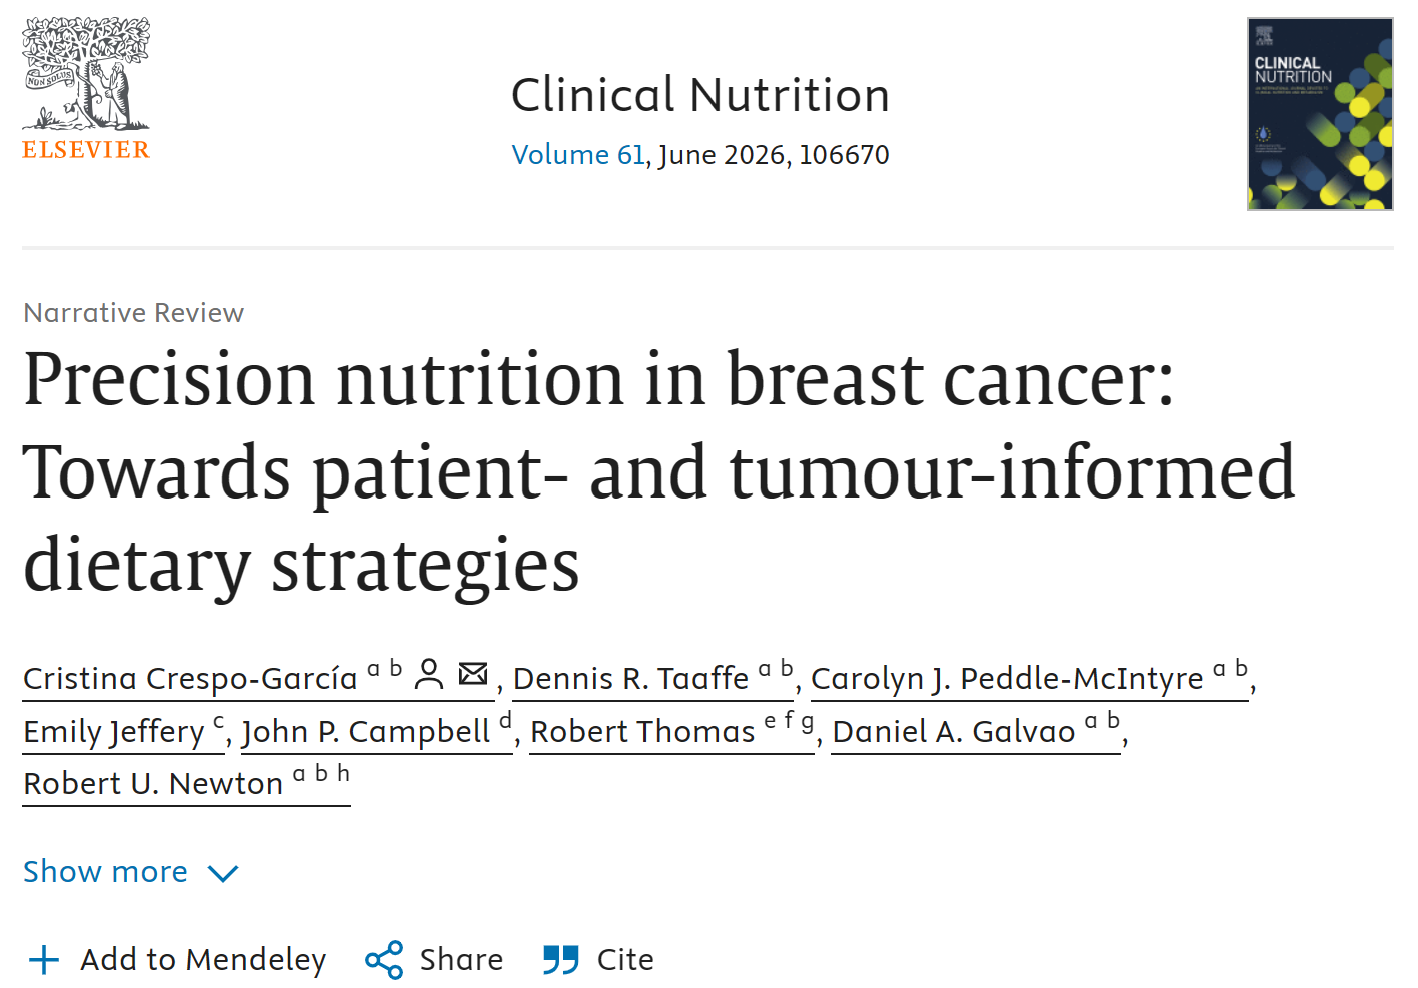Screen dimensions: 1418x988
Task: Click the Cite button label
Action: point(625,960)
